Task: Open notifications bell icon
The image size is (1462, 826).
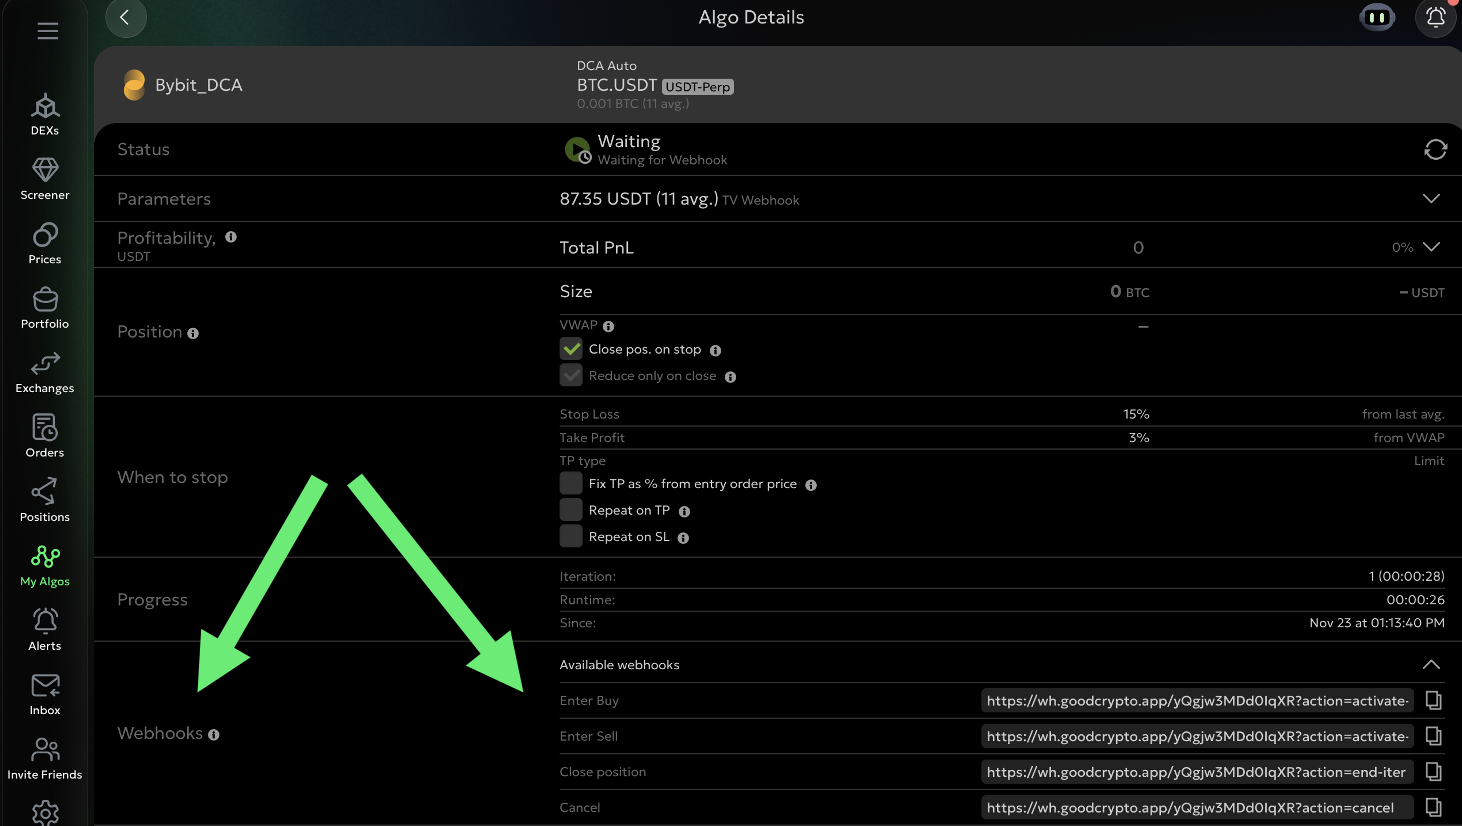Action: (1435, 18)
